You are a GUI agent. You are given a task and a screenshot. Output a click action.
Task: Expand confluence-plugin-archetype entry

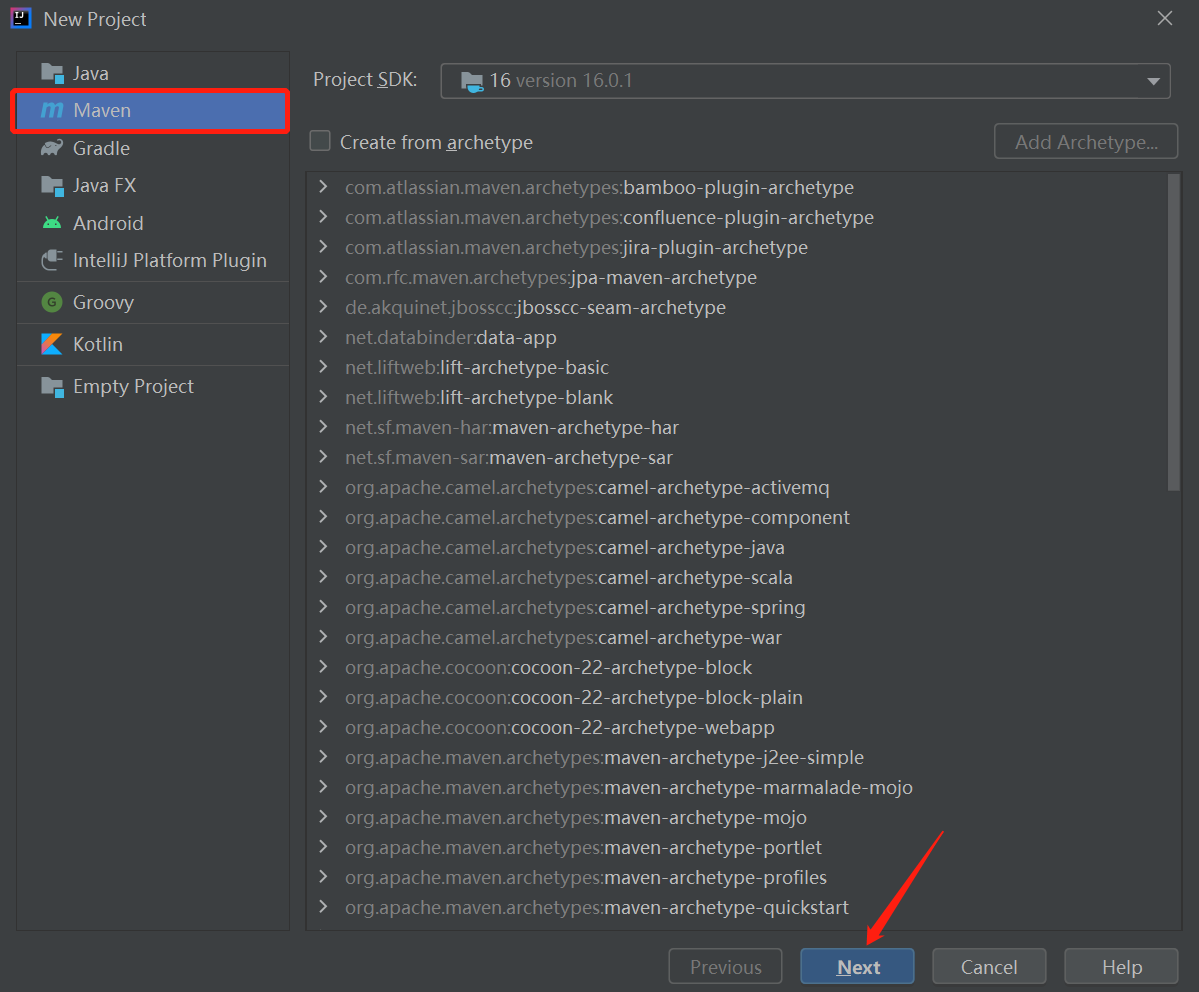pyautogui.click(x=323, y=217)
